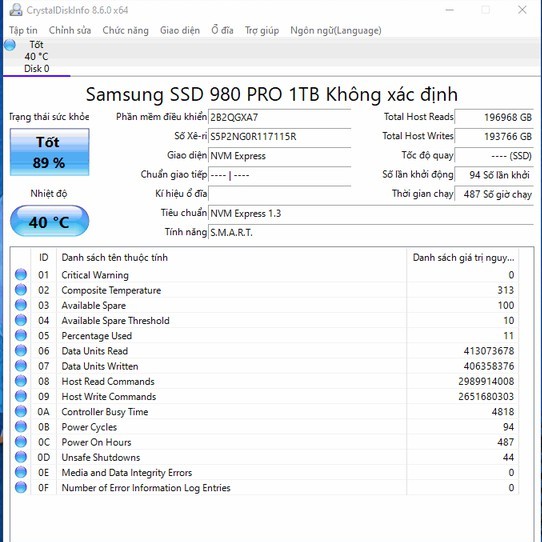Click the Controller Busy Time value 4818
The image size is (542, 542).
[x=503, y=412]
